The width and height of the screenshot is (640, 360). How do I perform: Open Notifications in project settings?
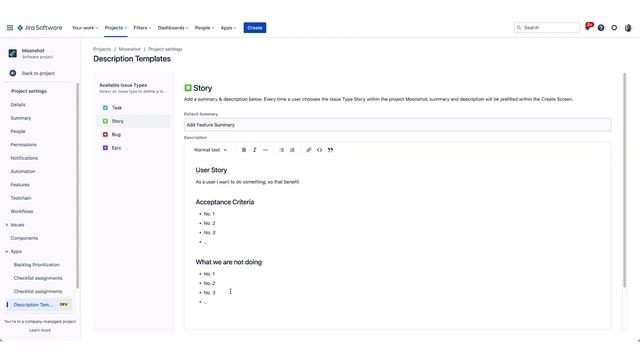pos(24,158)
